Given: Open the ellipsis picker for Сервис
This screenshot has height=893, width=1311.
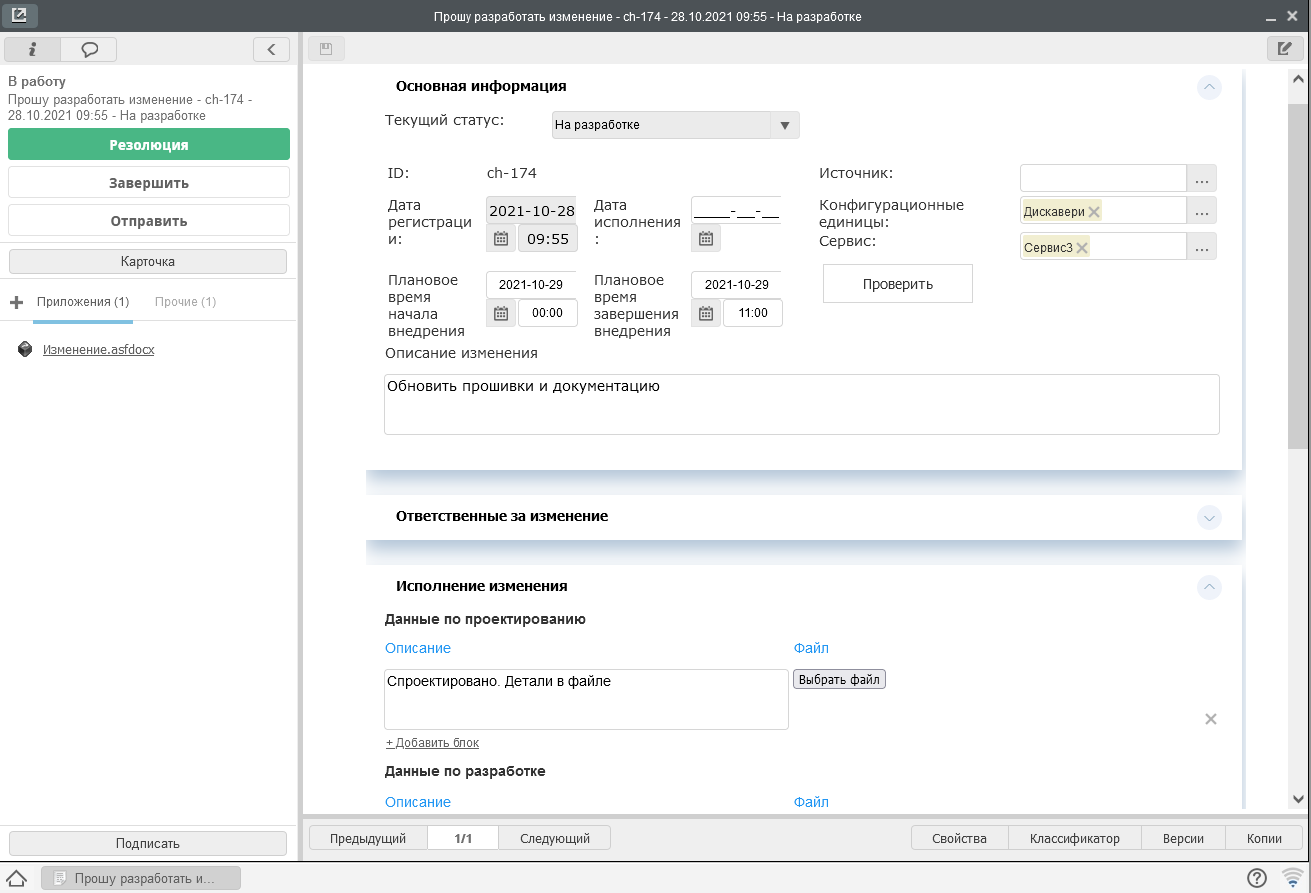Looking at the screenshot, I should 1202,246.
